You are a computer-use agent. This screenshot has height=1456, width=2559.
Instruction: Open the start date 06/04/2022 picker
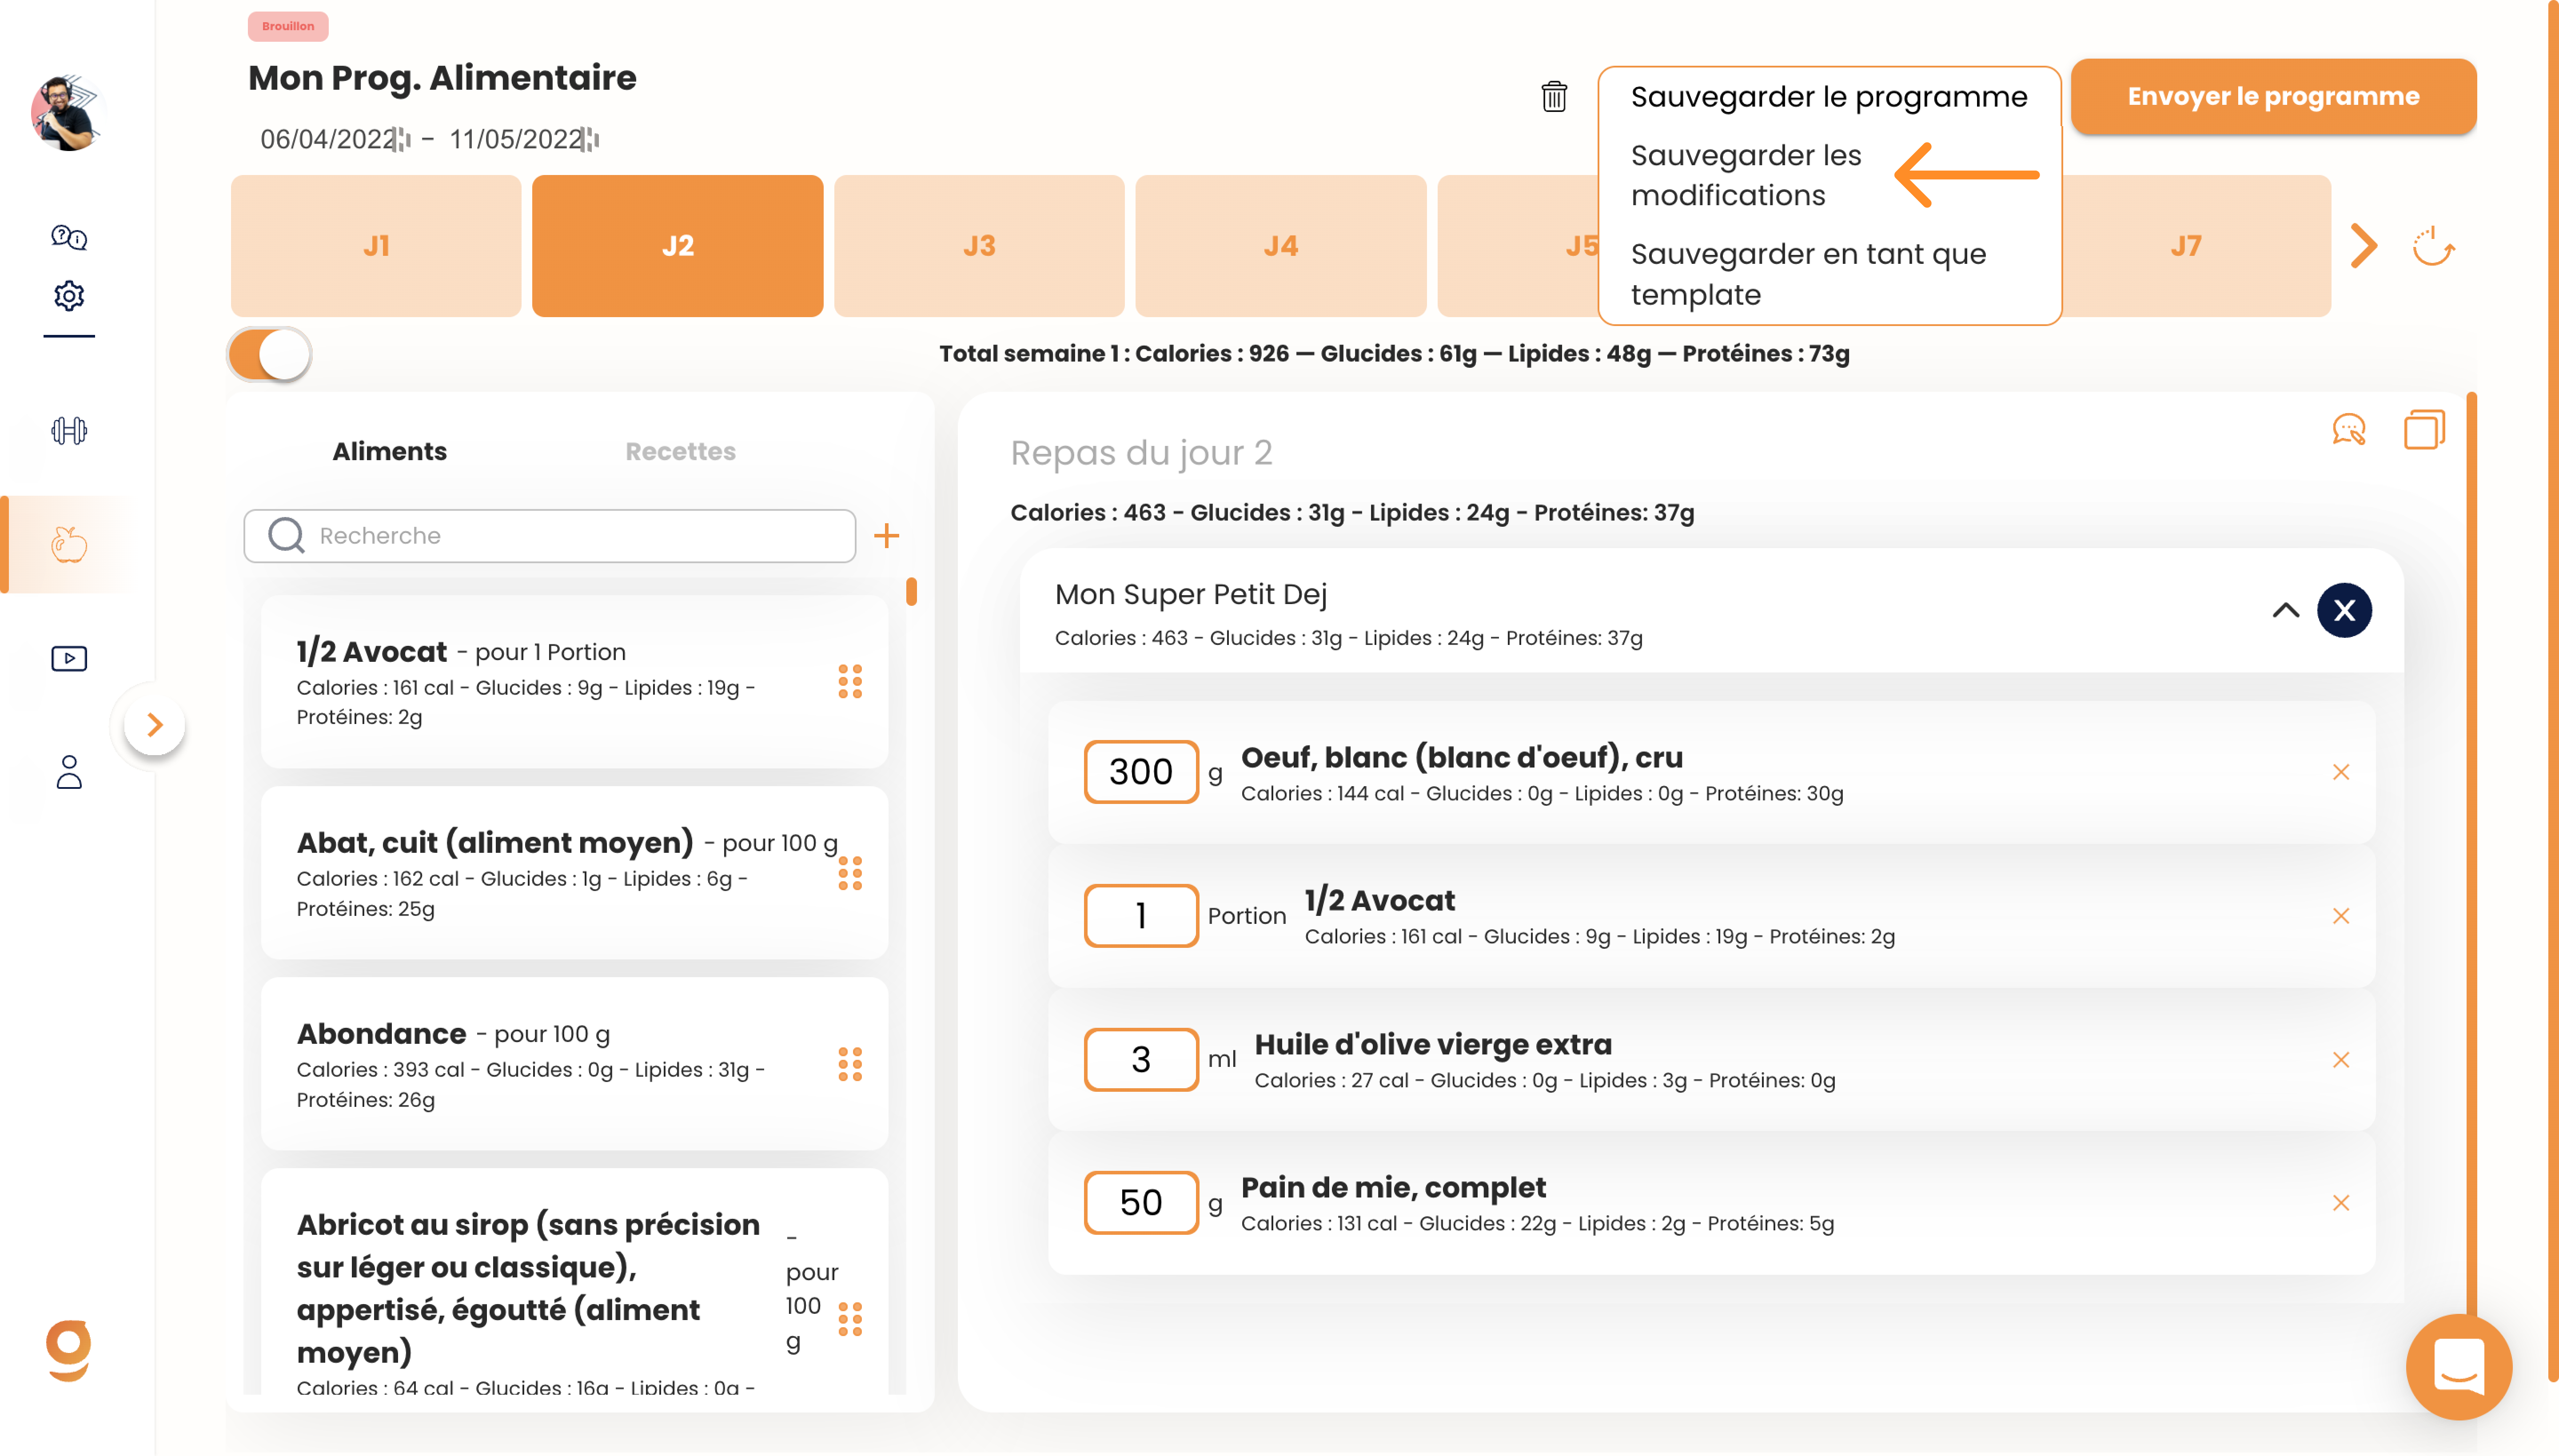(x=334, y=139)
